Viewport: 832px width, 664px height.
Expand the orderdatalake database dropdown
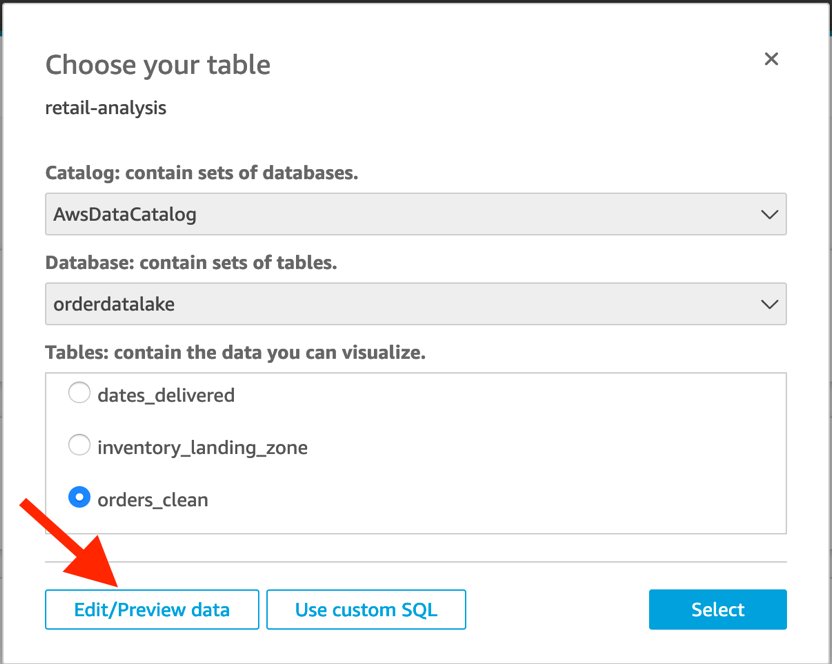point(415,304)
